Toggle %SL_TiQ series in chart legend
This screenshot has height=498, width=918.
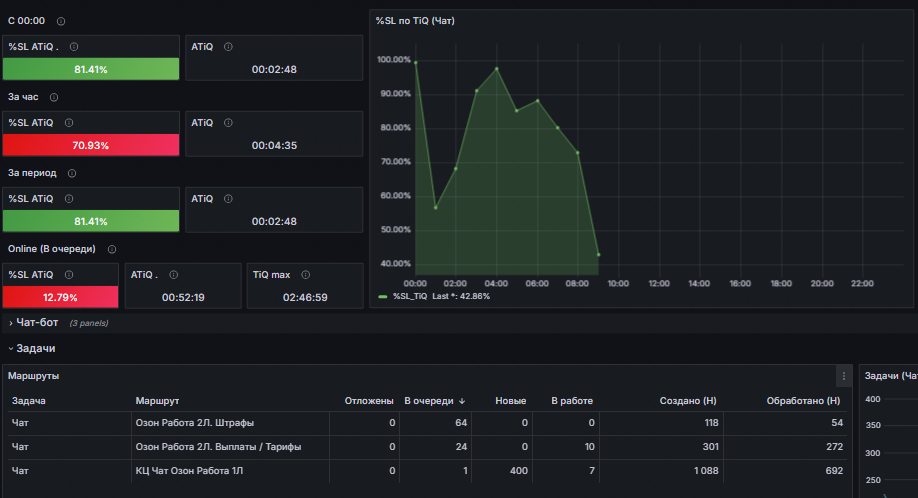410,297
